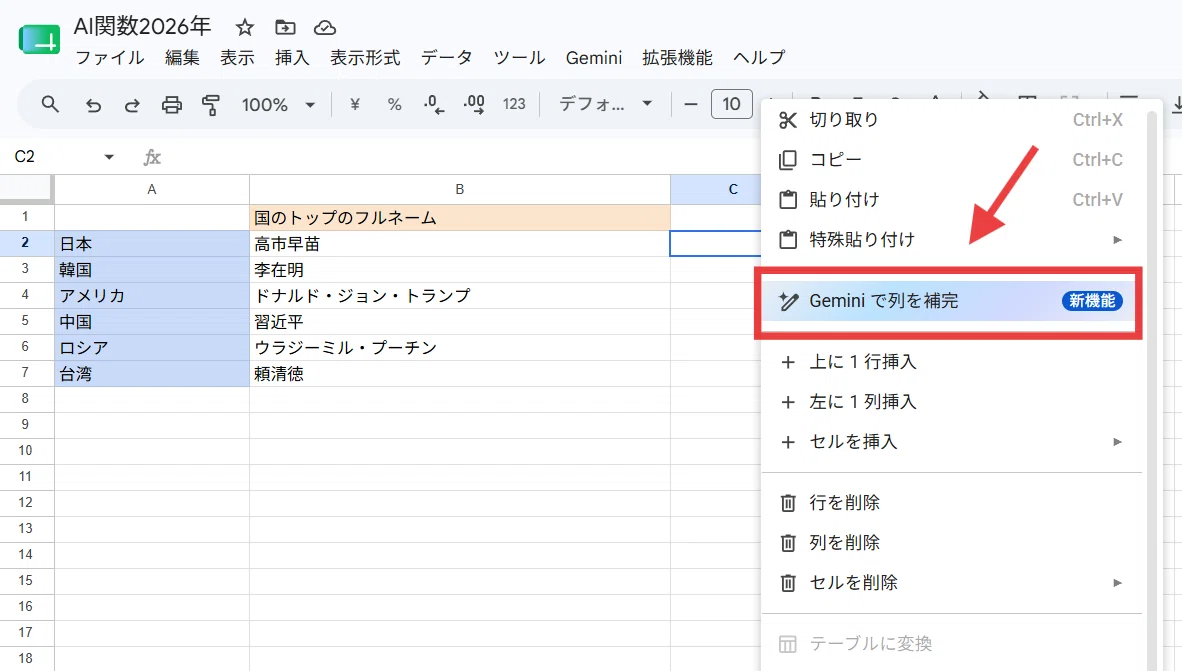1182x671 pixels.
Task: Open the 表示 menu
Action: click(x=237, y=58)
